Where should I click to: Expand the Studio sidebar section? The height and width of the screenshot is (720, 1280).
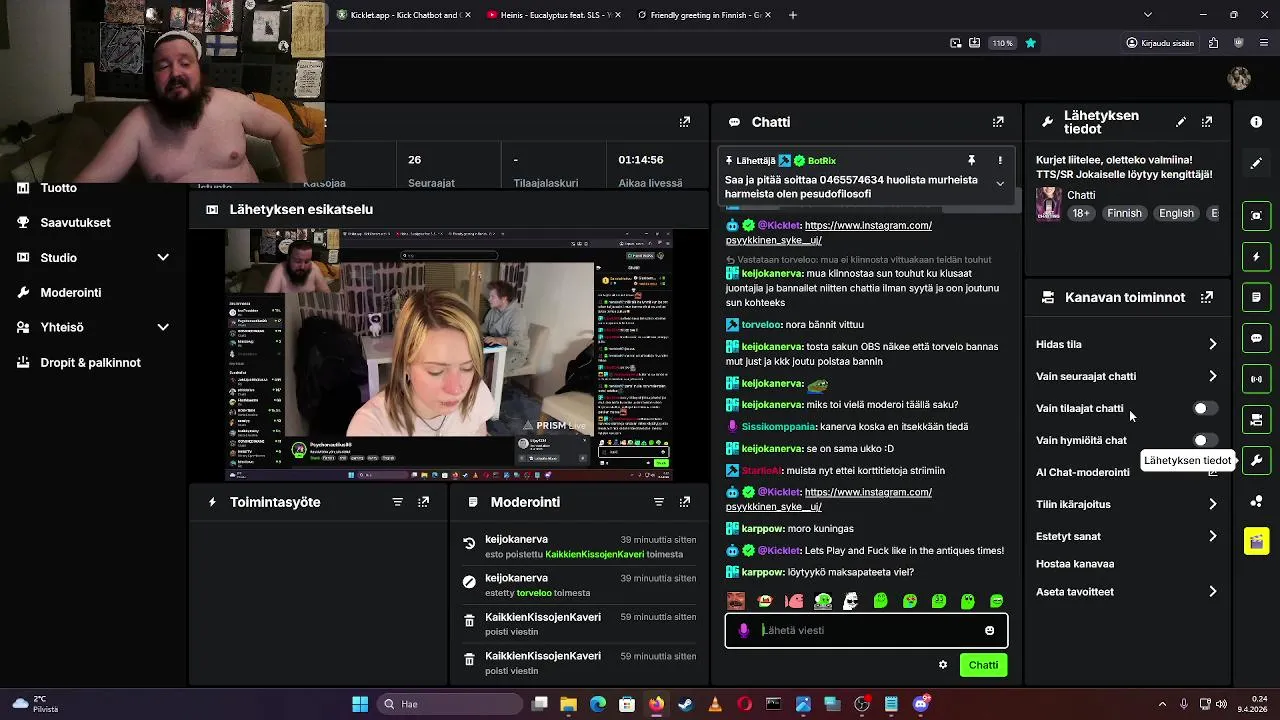pos(163,257)
